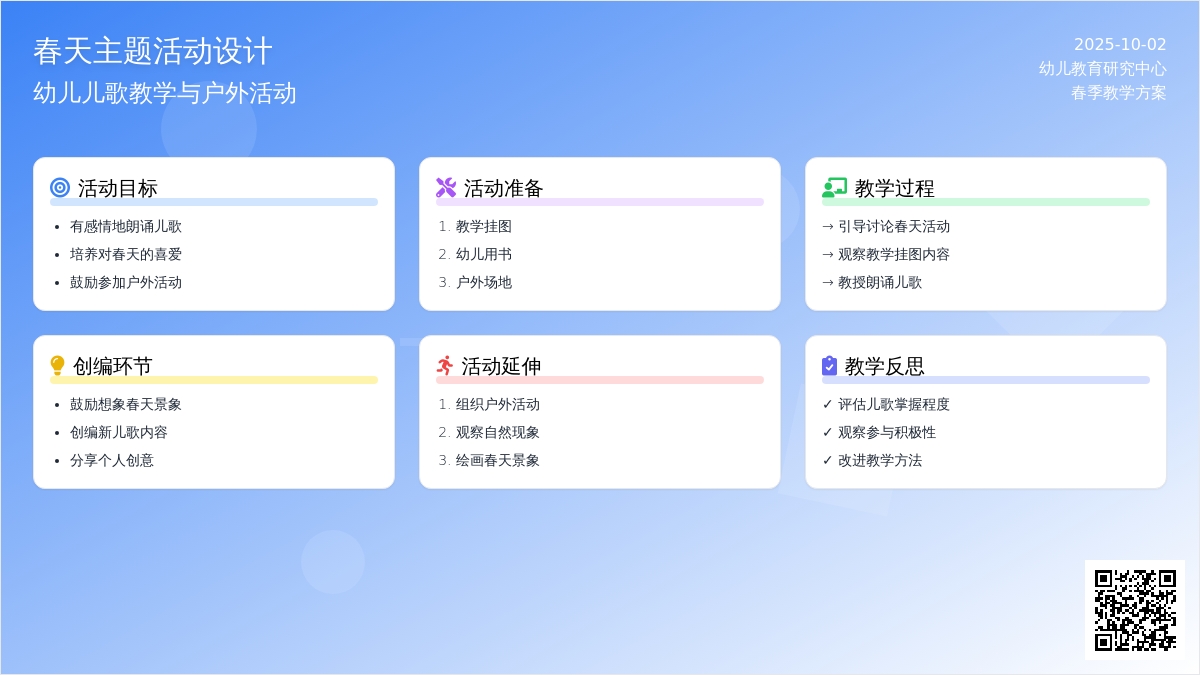Select the 活动目标 card heading
1200x675 pixels.
pos(118,188)
